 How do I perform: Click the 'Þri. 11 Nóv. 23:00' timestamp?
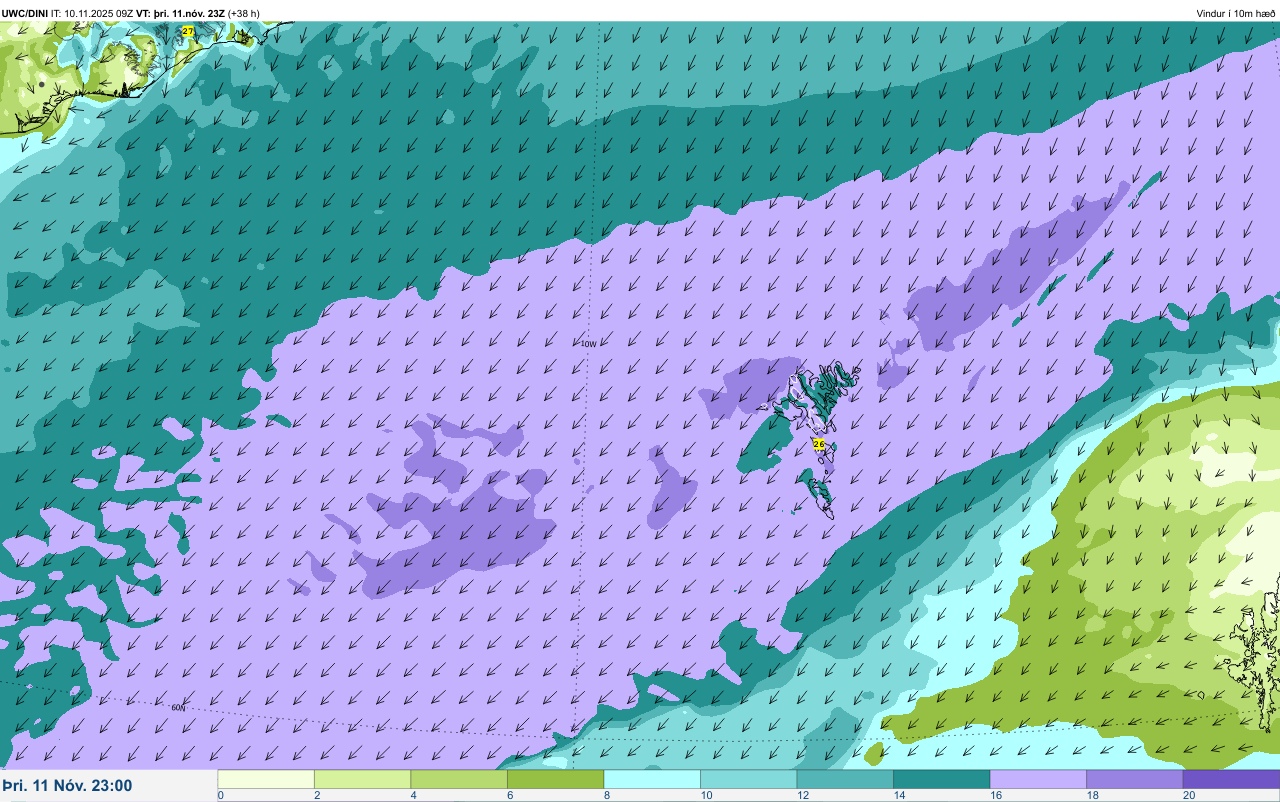click(67, 786)
